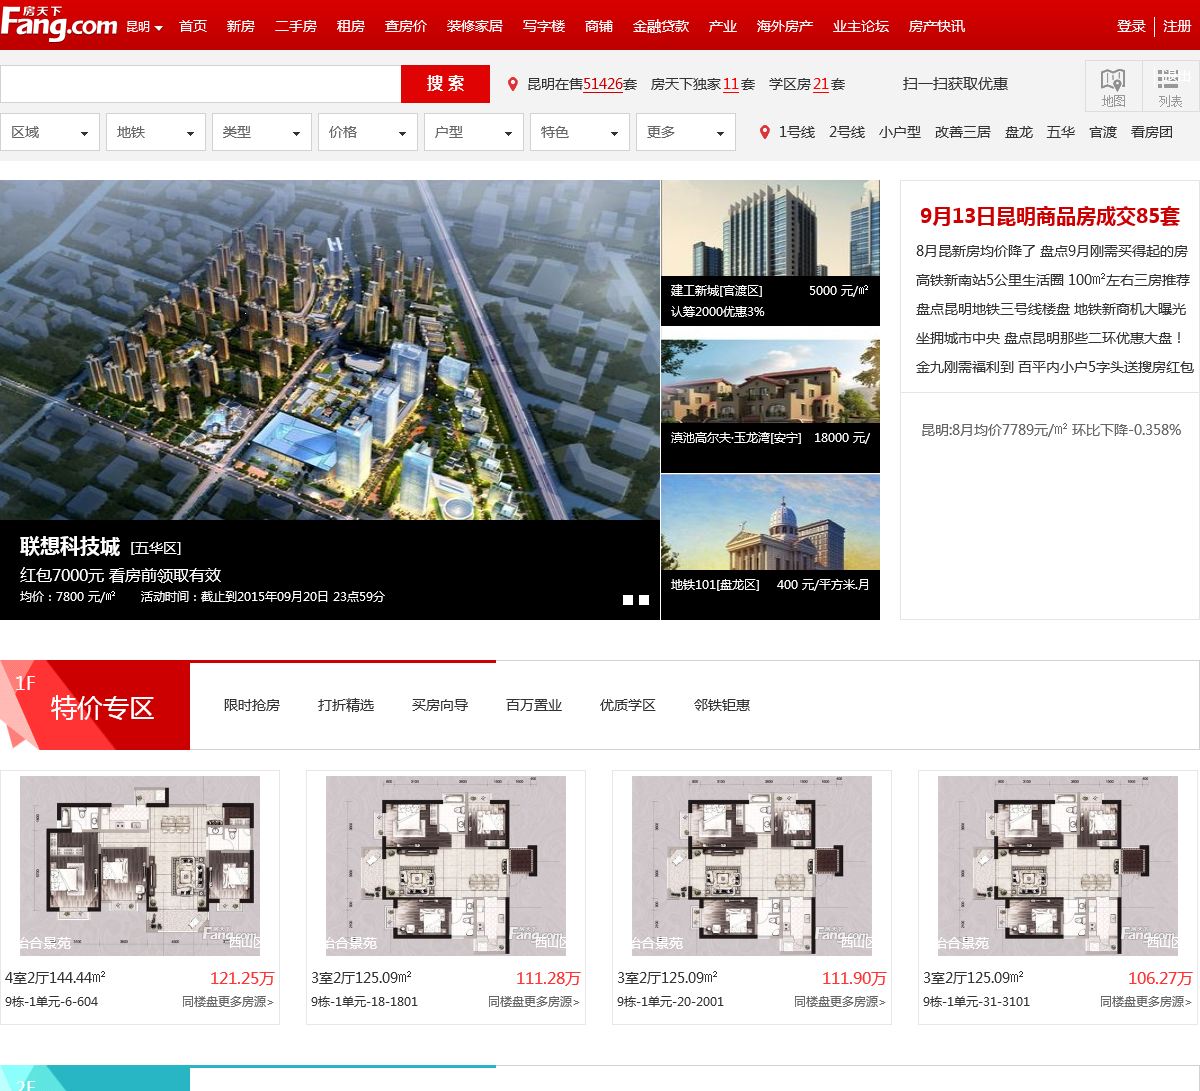Open 建工新城 listing thumbnail
The width and height of the screenshot is (1200, 1091).
770,228
